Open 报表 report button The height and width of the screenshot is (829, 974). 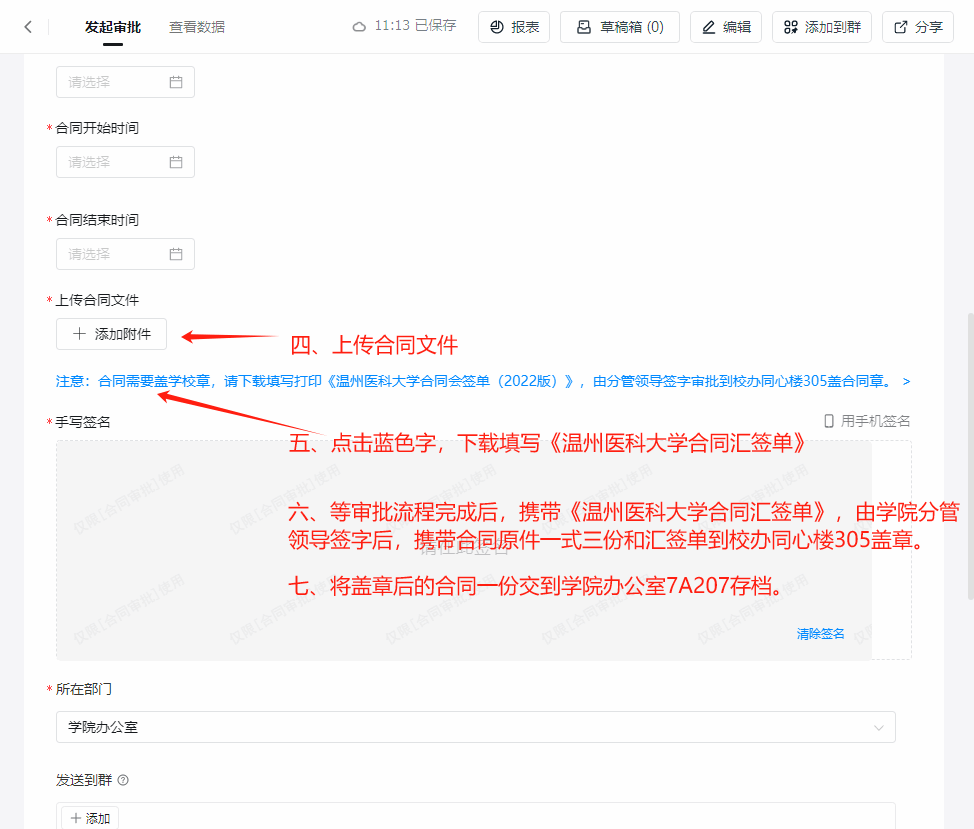coord(514,27)
